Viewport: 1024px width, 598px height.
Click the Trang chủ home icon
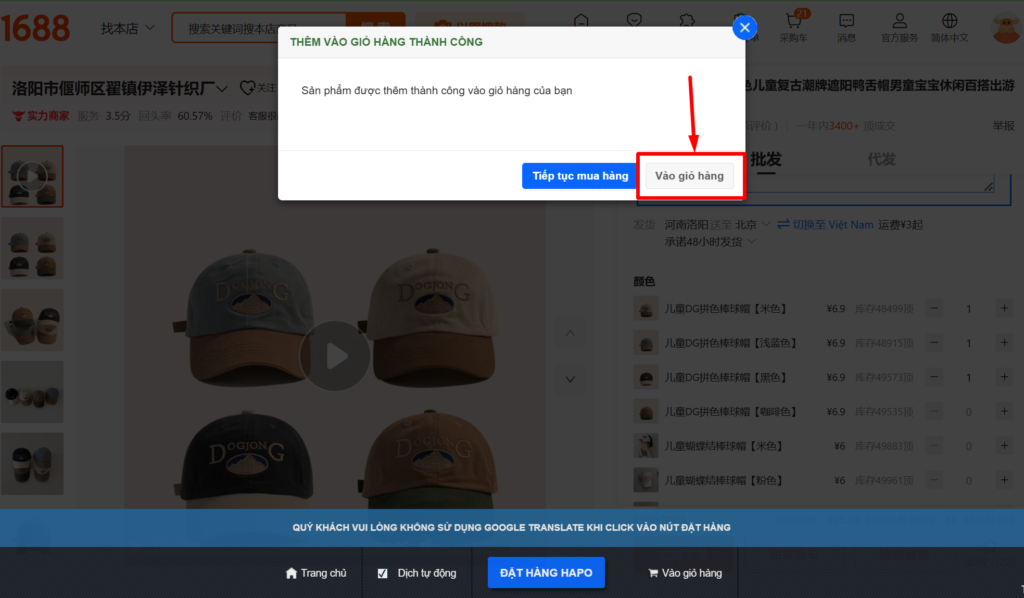pos(292,573)
